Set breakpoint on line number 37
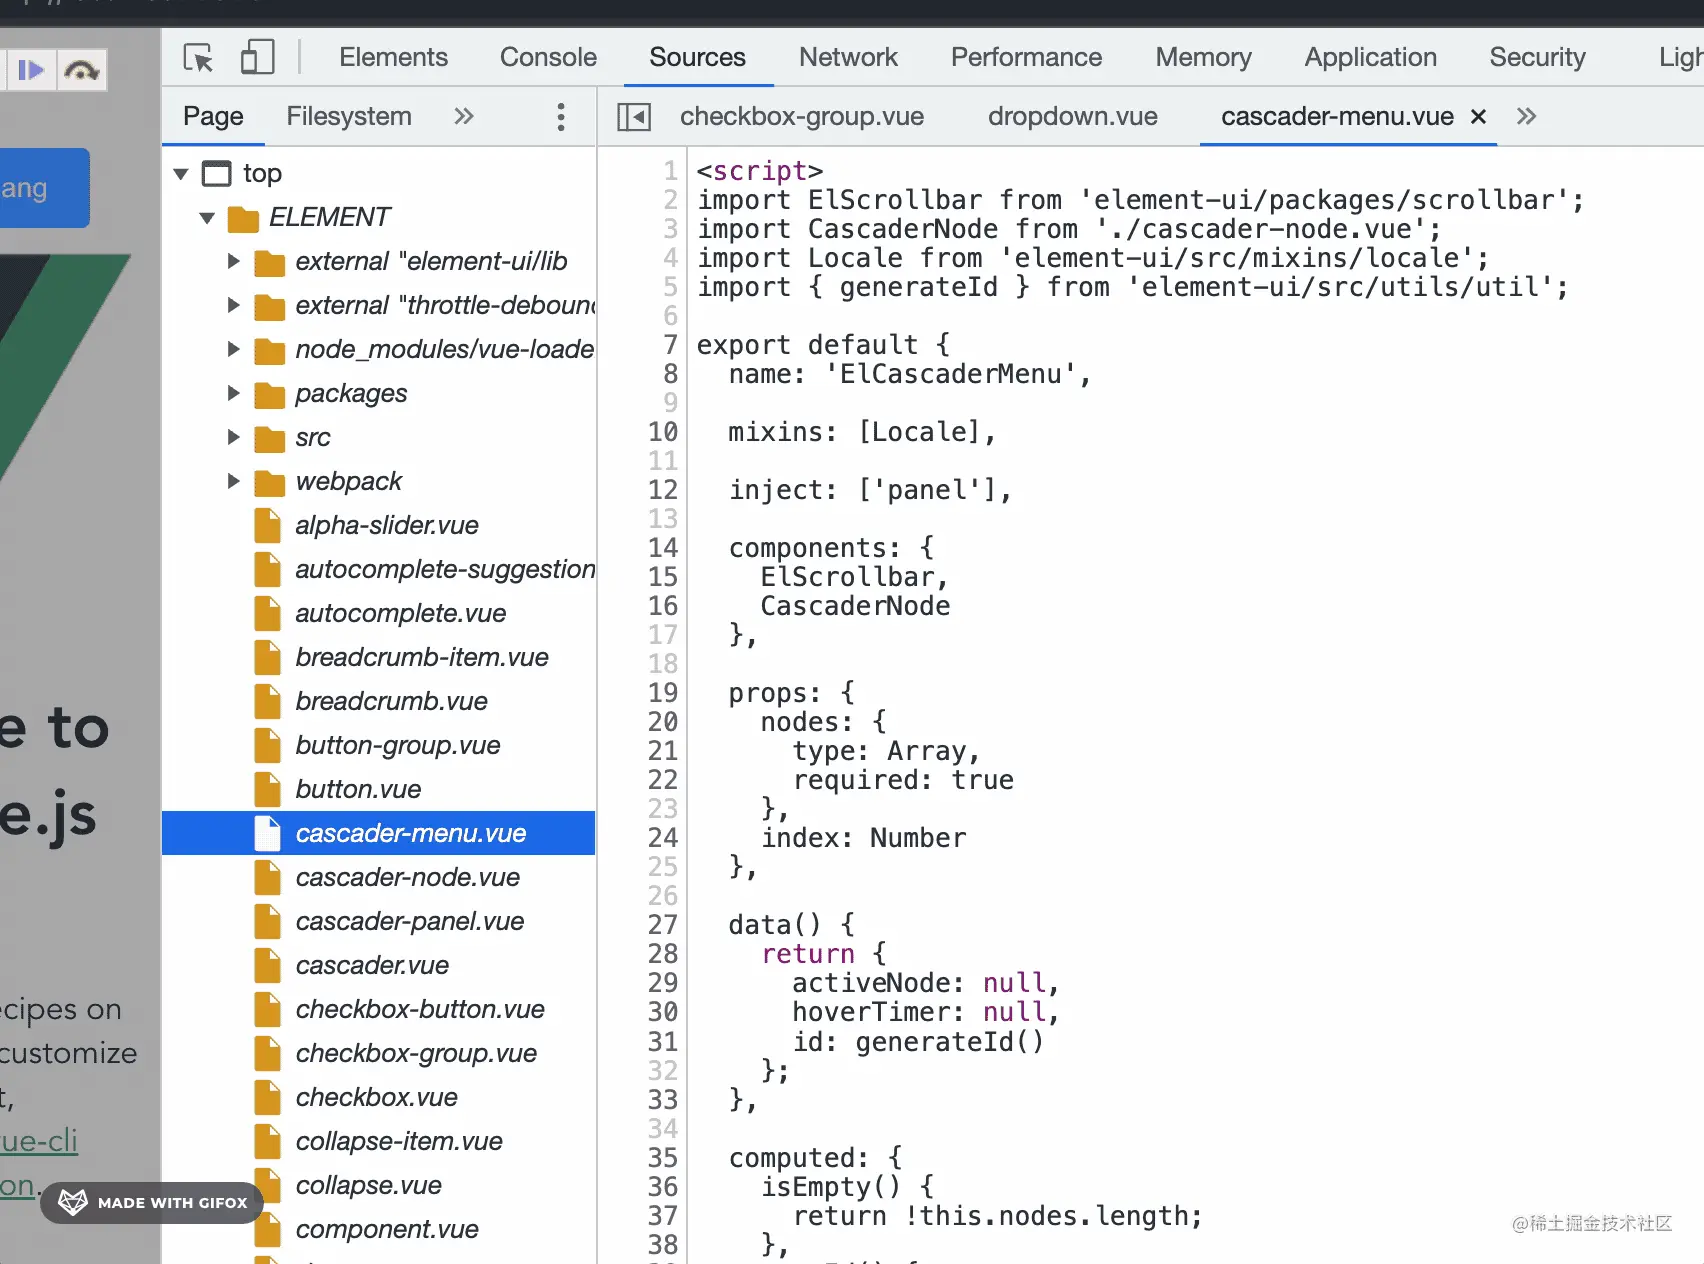The height and width of the screenshot is (1264, 1704). coord(662,1216)
